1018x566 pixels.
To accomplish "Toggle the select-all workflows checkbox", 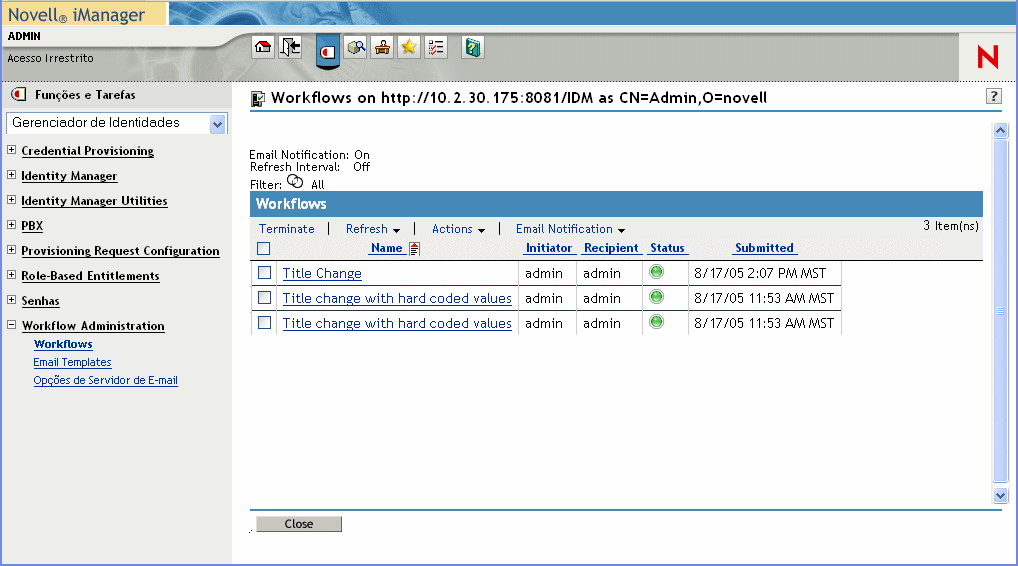I will click(x=264, y=249).
